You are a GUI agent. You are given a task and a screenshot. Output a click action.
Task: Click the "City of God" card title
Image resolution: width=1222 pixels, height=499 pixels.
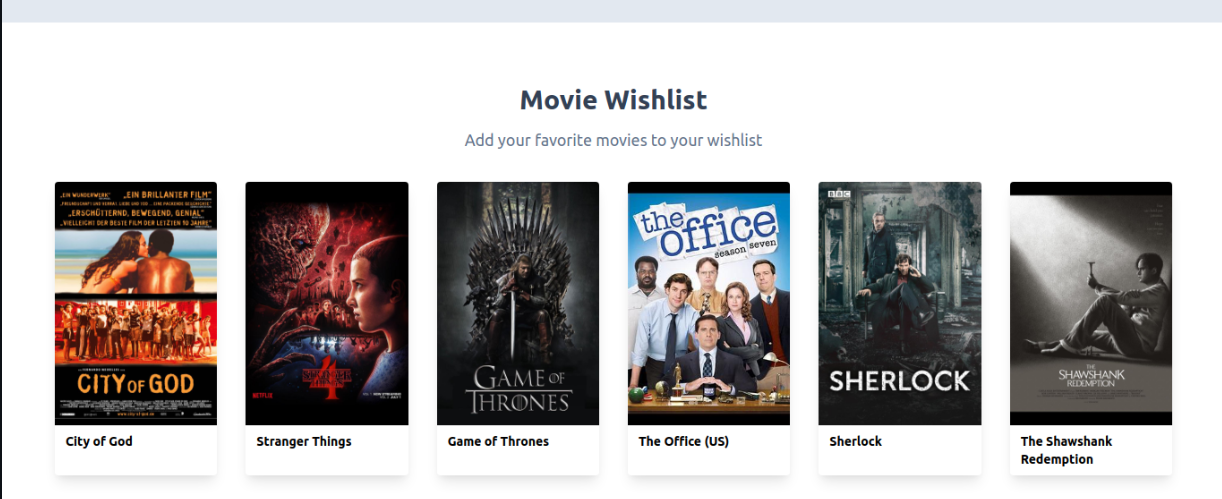pos(99,441)
